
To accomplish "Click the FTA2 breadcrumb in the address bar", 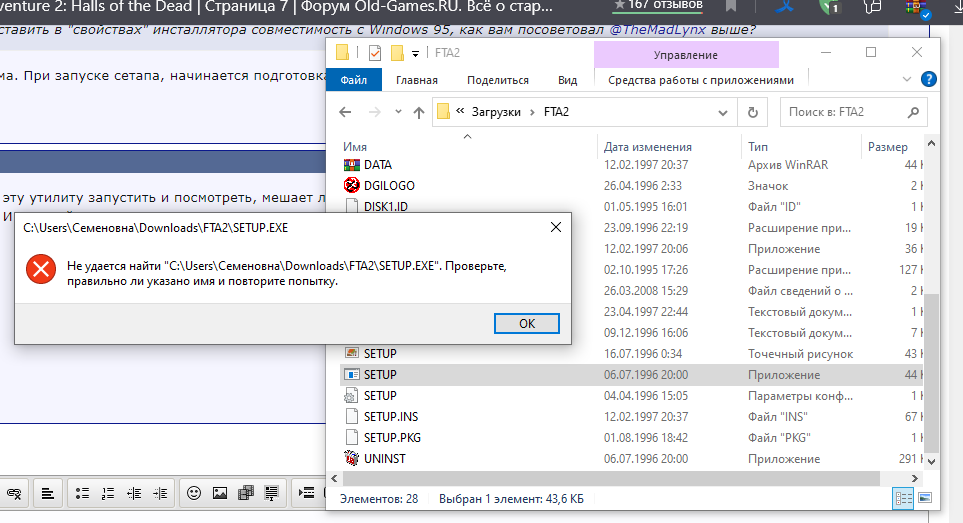I will pyautogui.click(x=556, y=112).
